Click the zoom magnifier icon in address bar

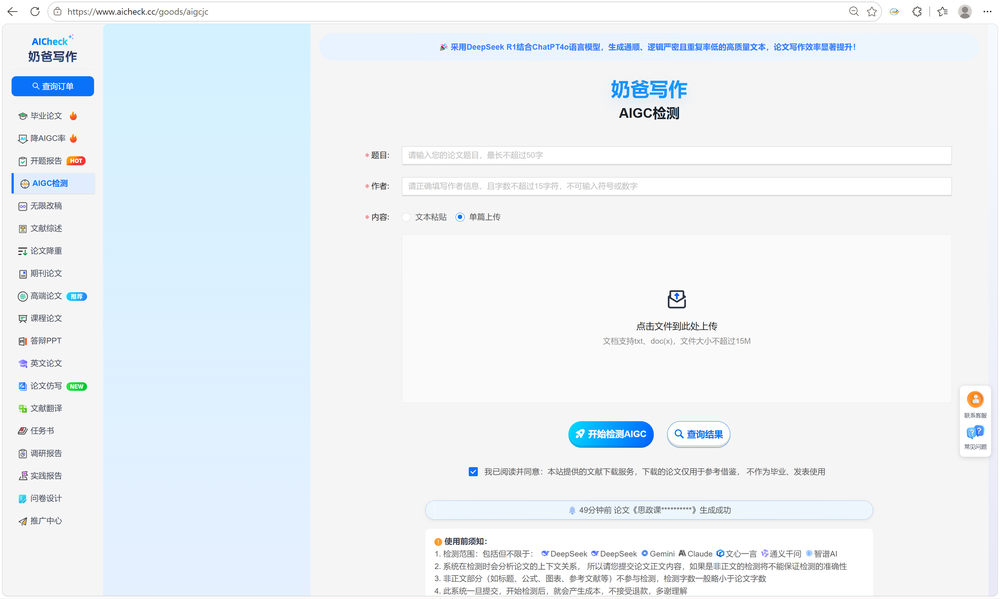[x=854, y=11]
